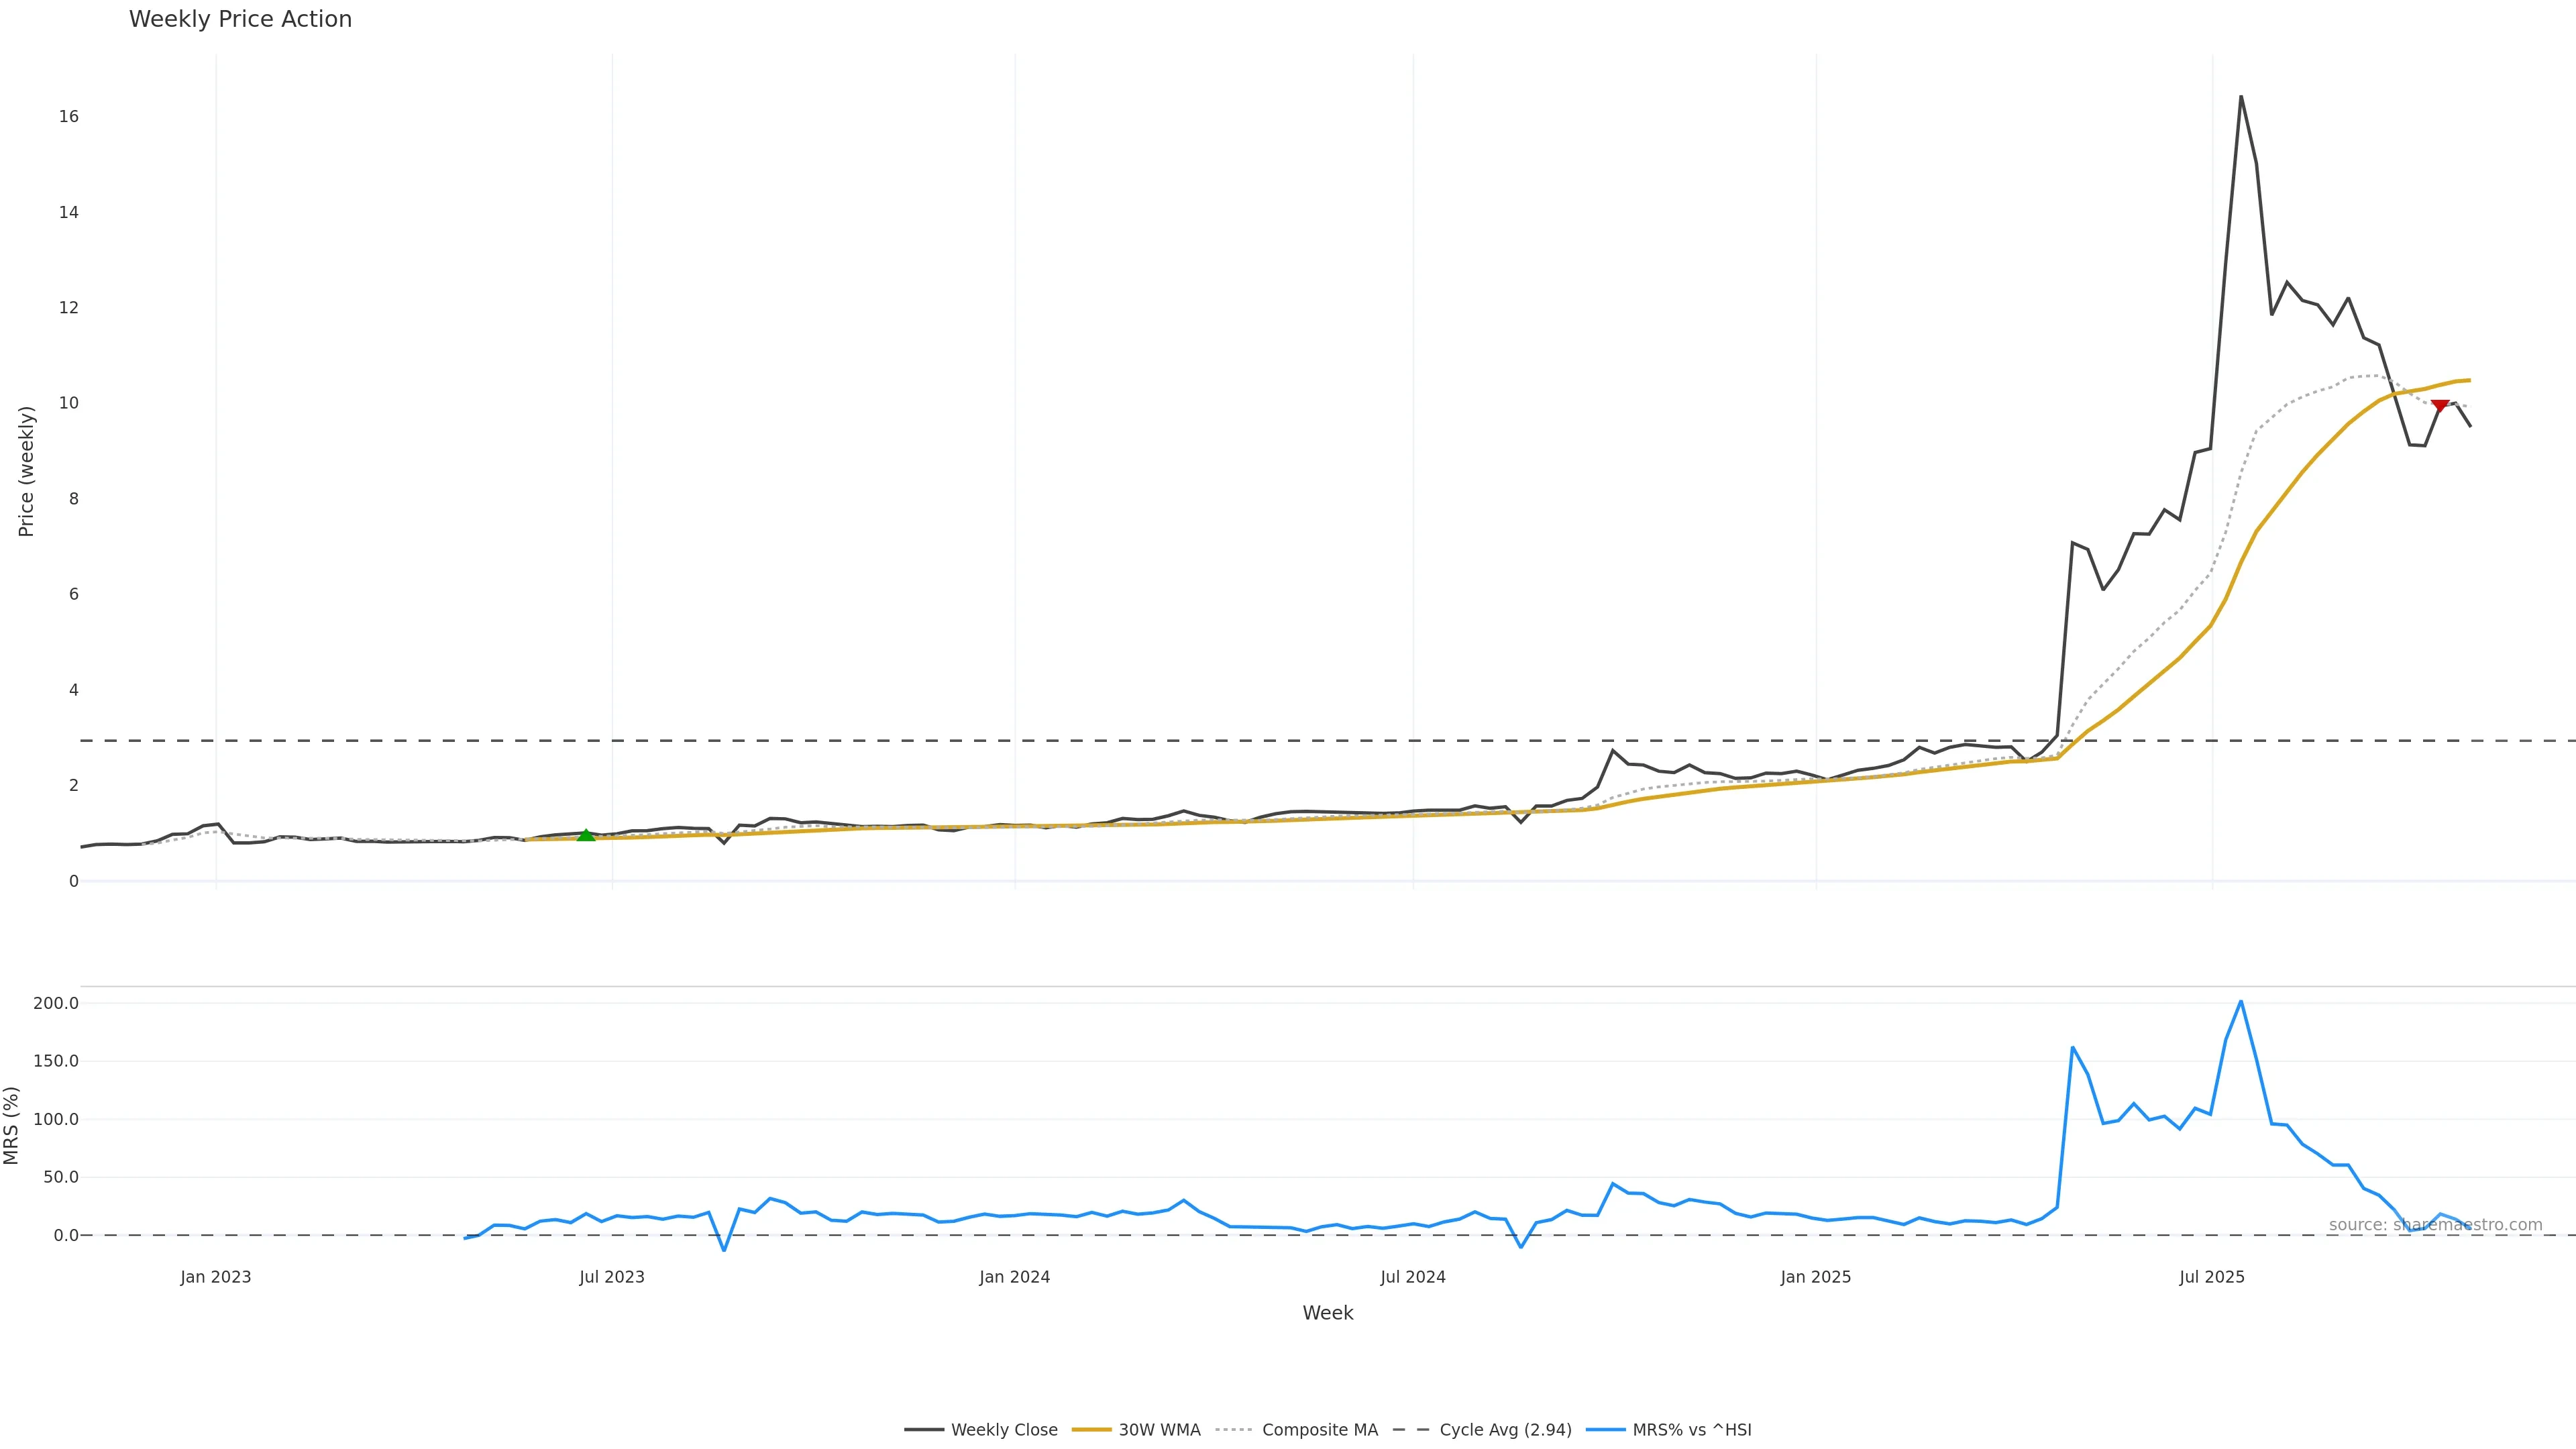Click the blue MRS% legend line swatch

click(1606, 1430)
